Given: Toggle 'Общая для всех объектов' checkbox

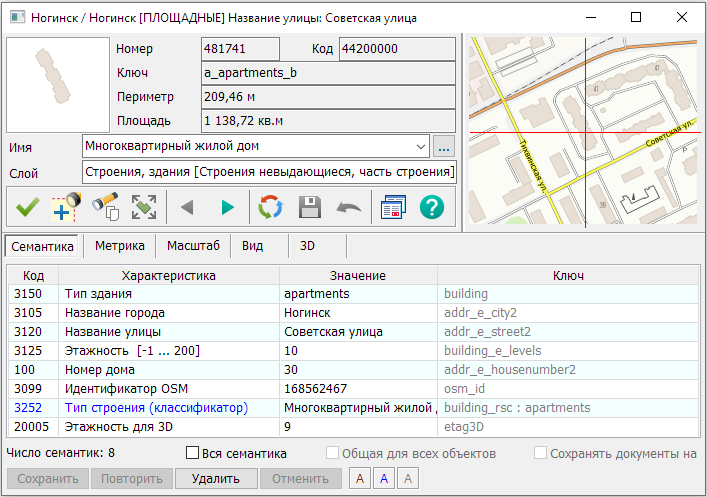Looking at the screenshot, I should pyautogui.click(x=333, y=454).
